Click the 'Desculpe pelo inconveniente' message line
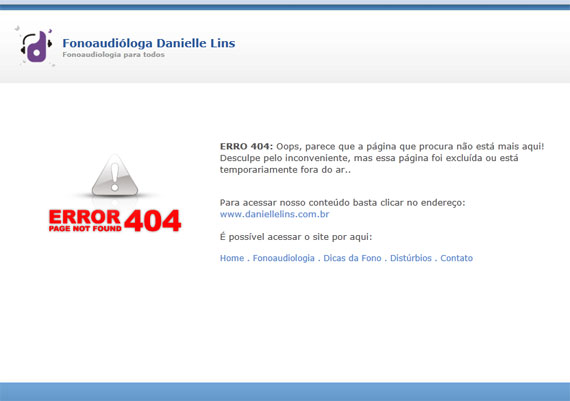The height and width of the screenshot is (401, 570). coord(369,158)
